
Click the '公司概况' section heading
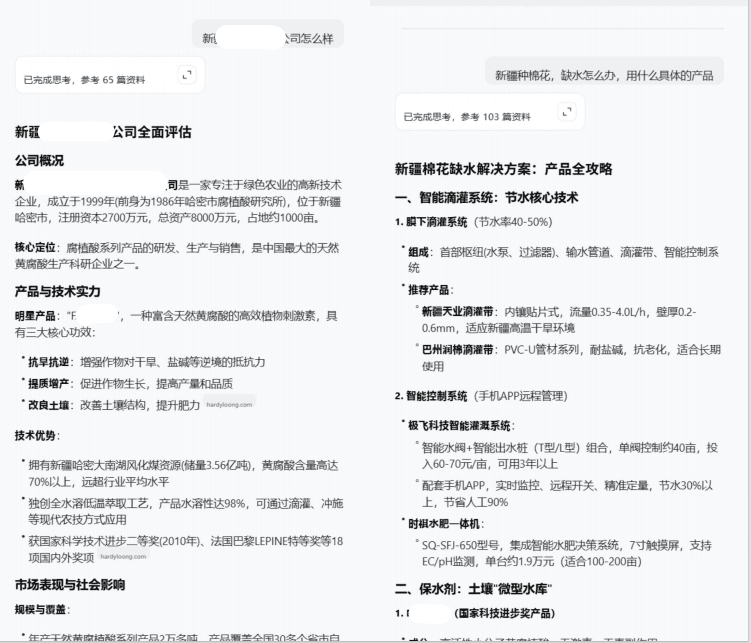(x=39, y=160)
